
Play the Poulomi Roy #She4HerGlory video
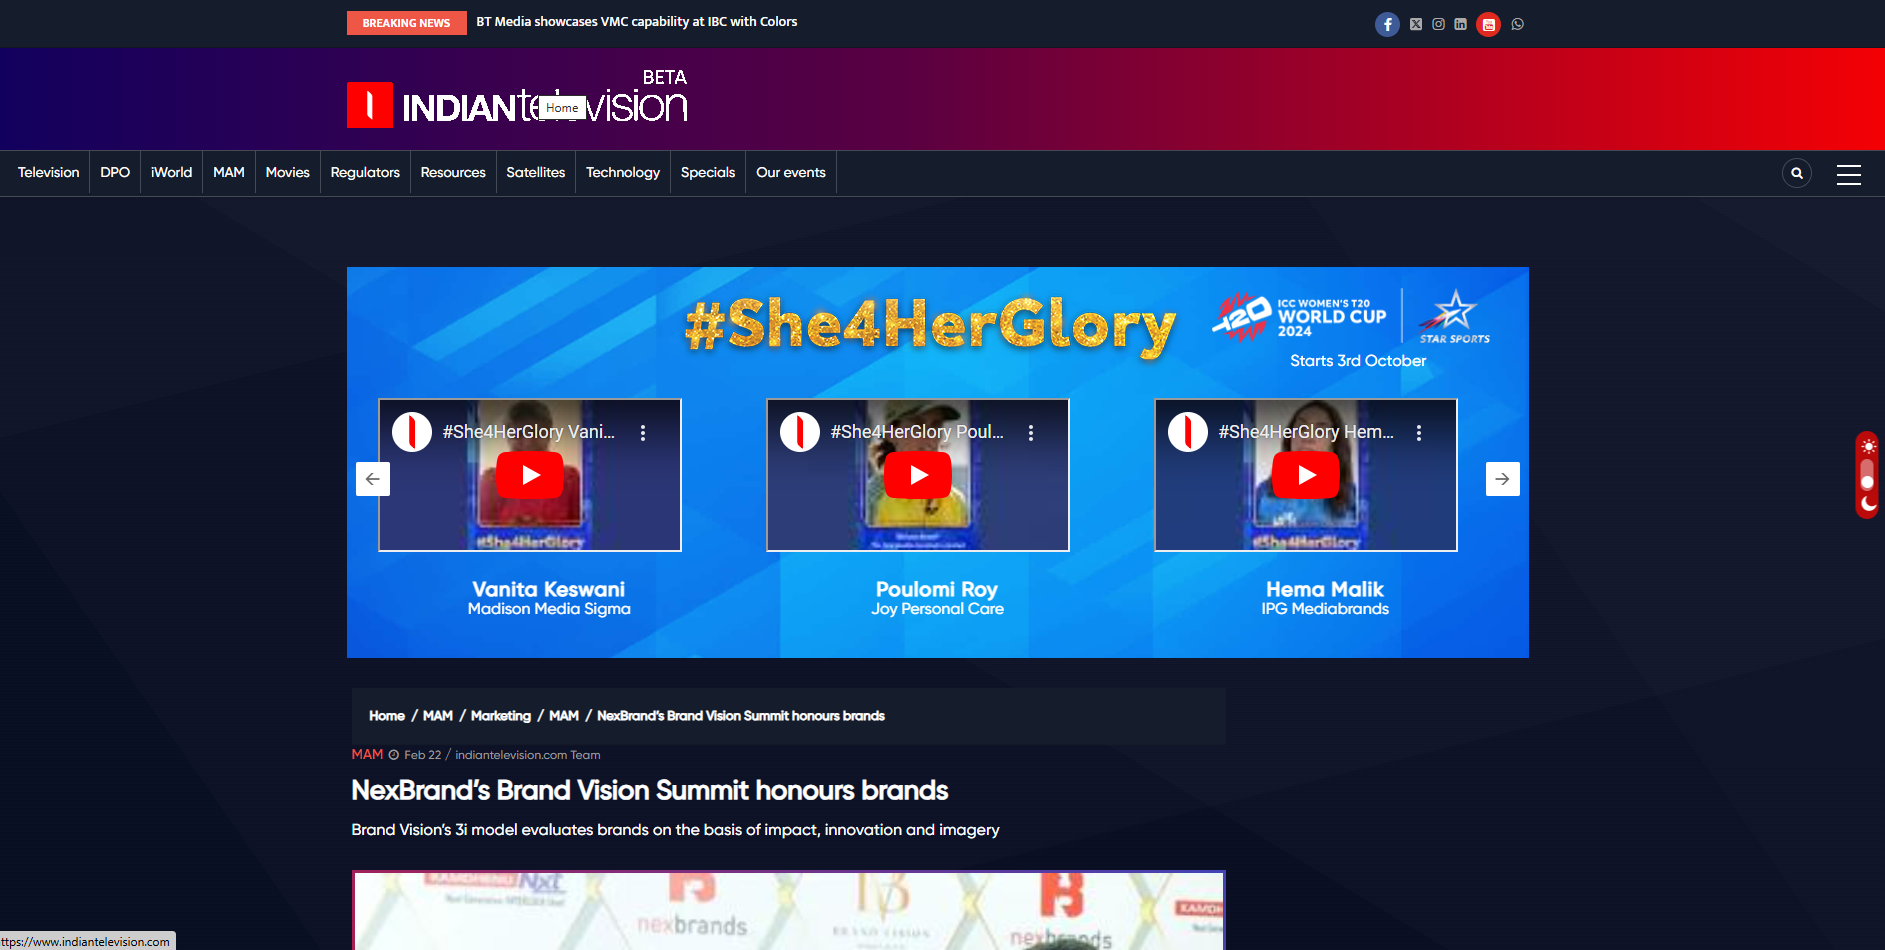[918, 475]
